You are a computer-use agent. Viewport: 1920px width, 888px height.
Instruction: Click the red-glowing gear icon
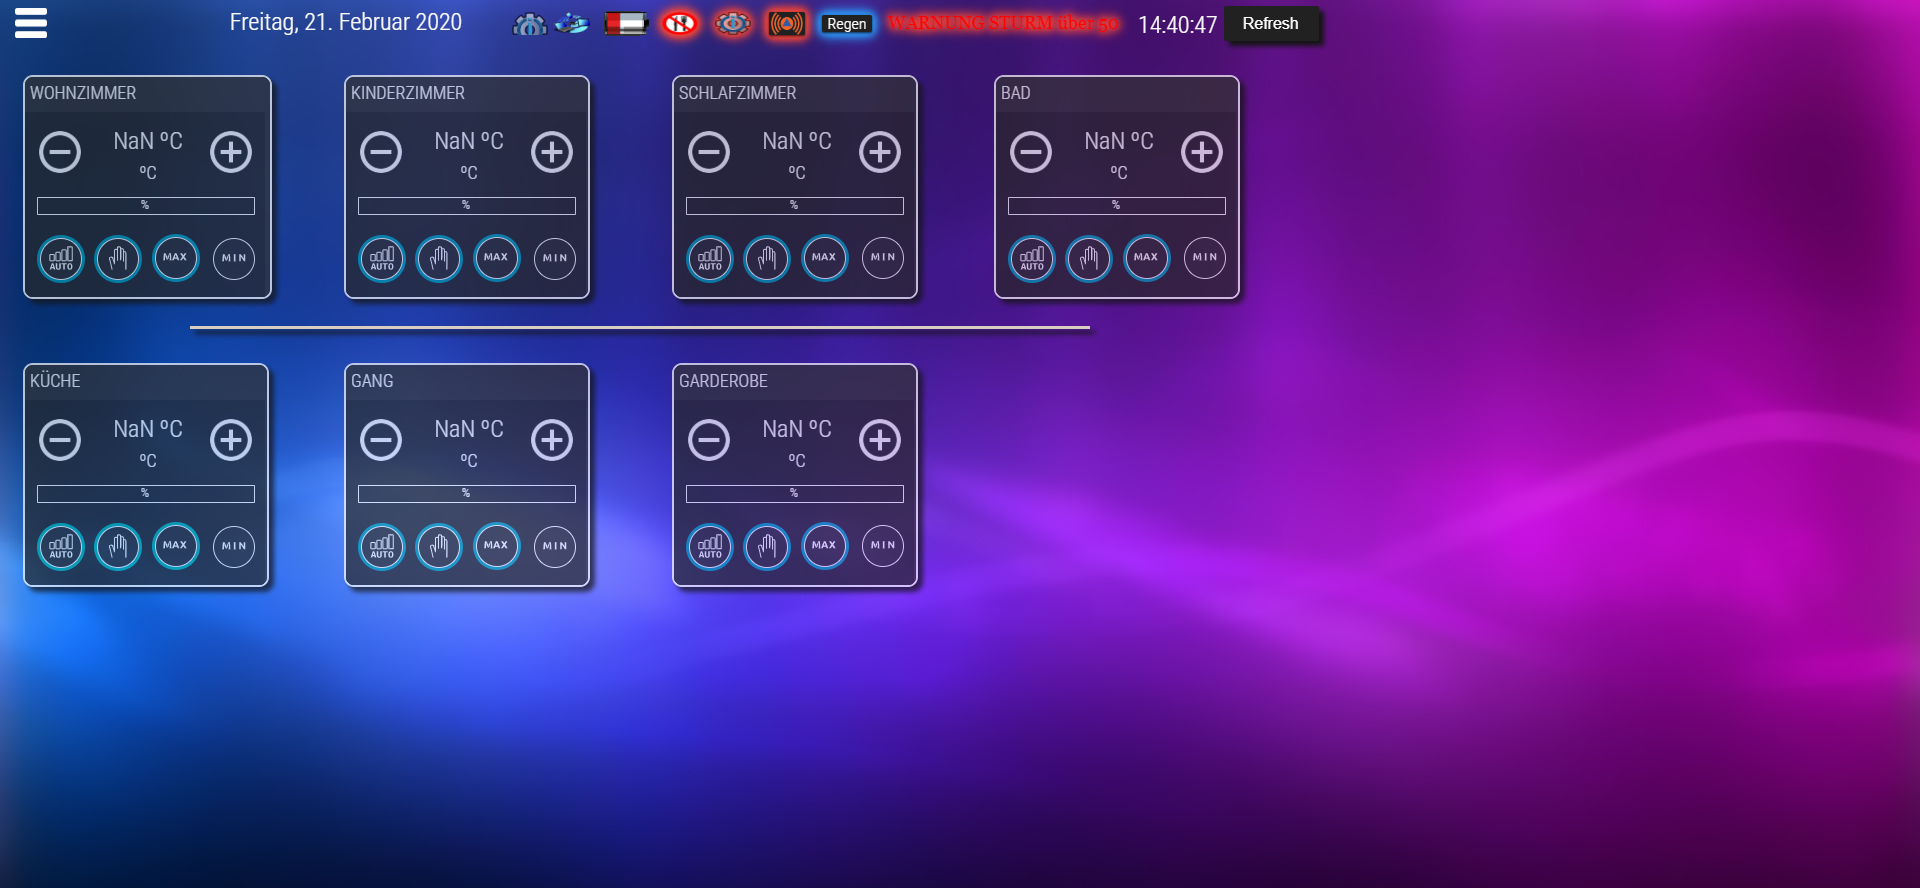[733, 24]
